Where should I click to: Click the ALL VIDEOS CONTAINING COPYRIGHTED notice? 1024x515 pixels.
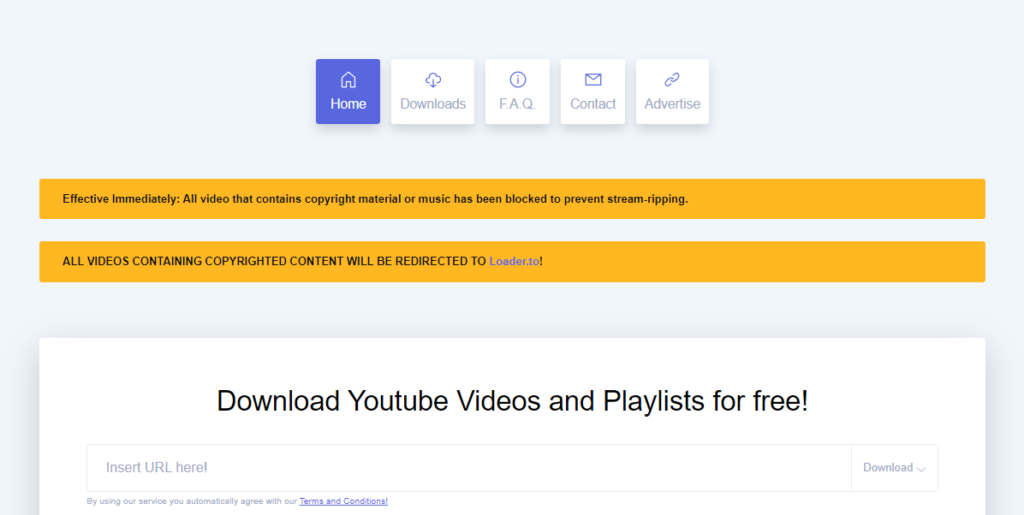coord(512,262)
